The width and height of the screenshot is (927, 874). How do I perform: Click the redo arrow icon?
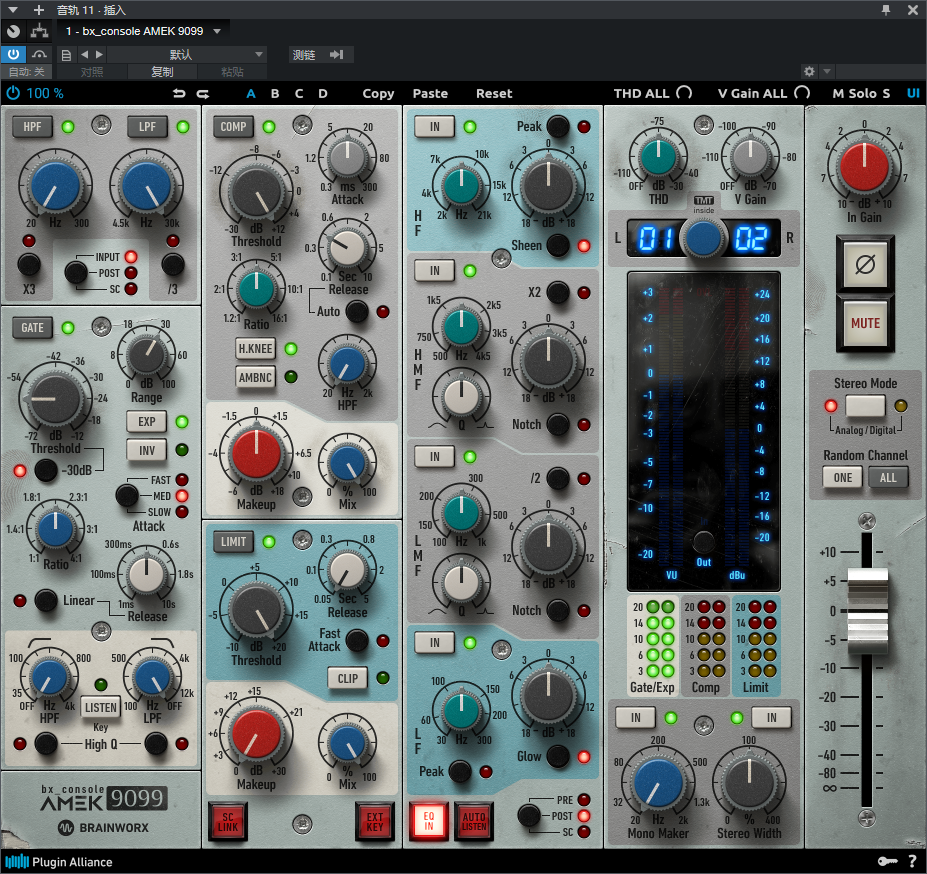203,93
